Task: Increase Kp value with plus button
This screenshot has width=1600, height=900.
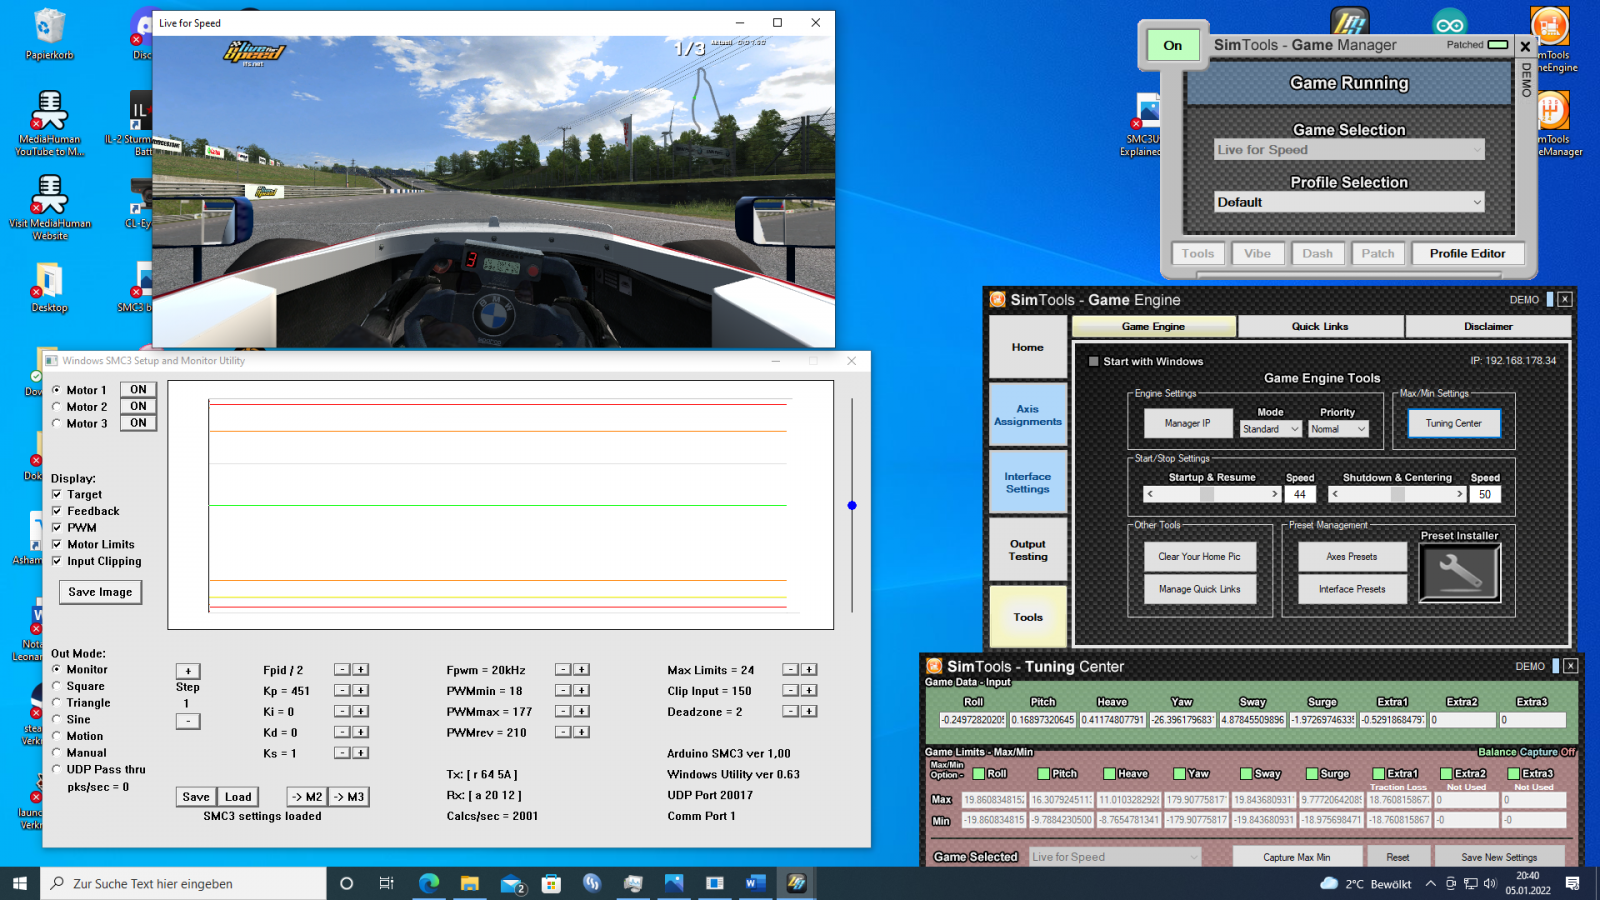Action: click(x=361, y=691)
